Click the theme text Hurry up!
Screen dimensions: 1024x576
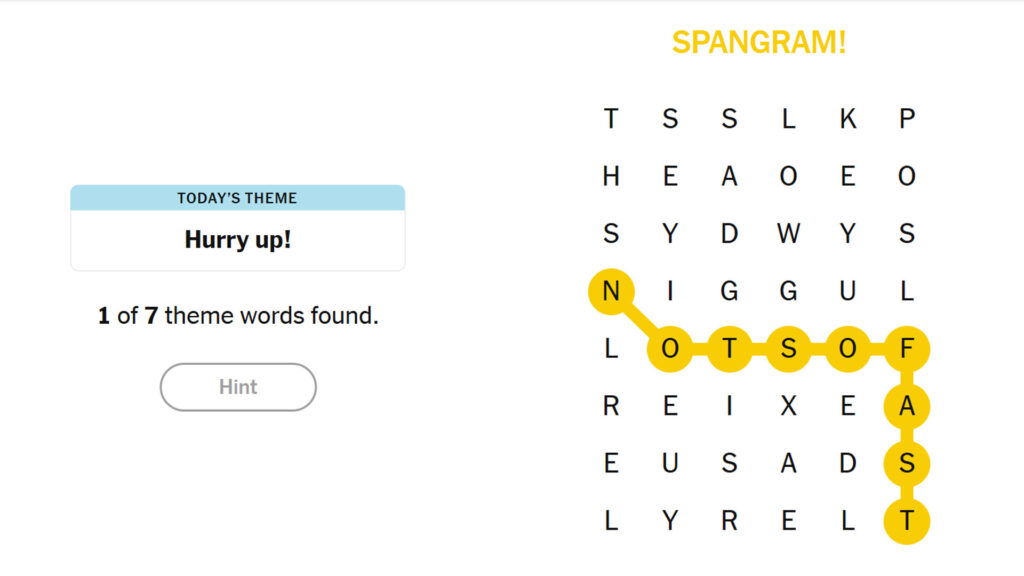237,240
